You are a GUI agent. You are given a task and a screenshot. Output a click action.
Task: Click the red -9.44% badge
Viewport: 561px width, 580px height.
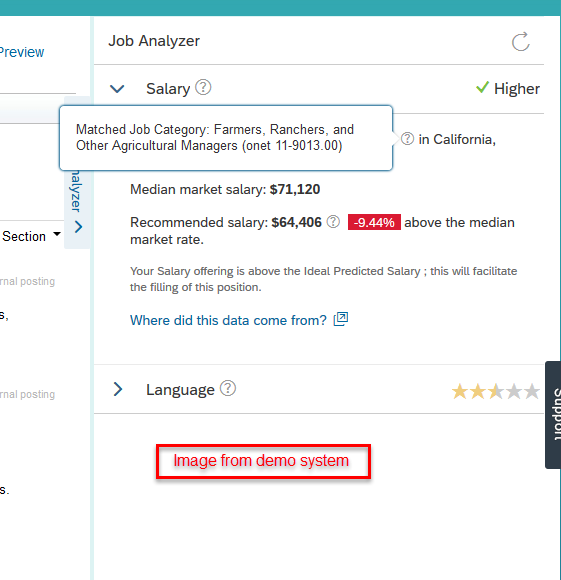click(374, 222)
